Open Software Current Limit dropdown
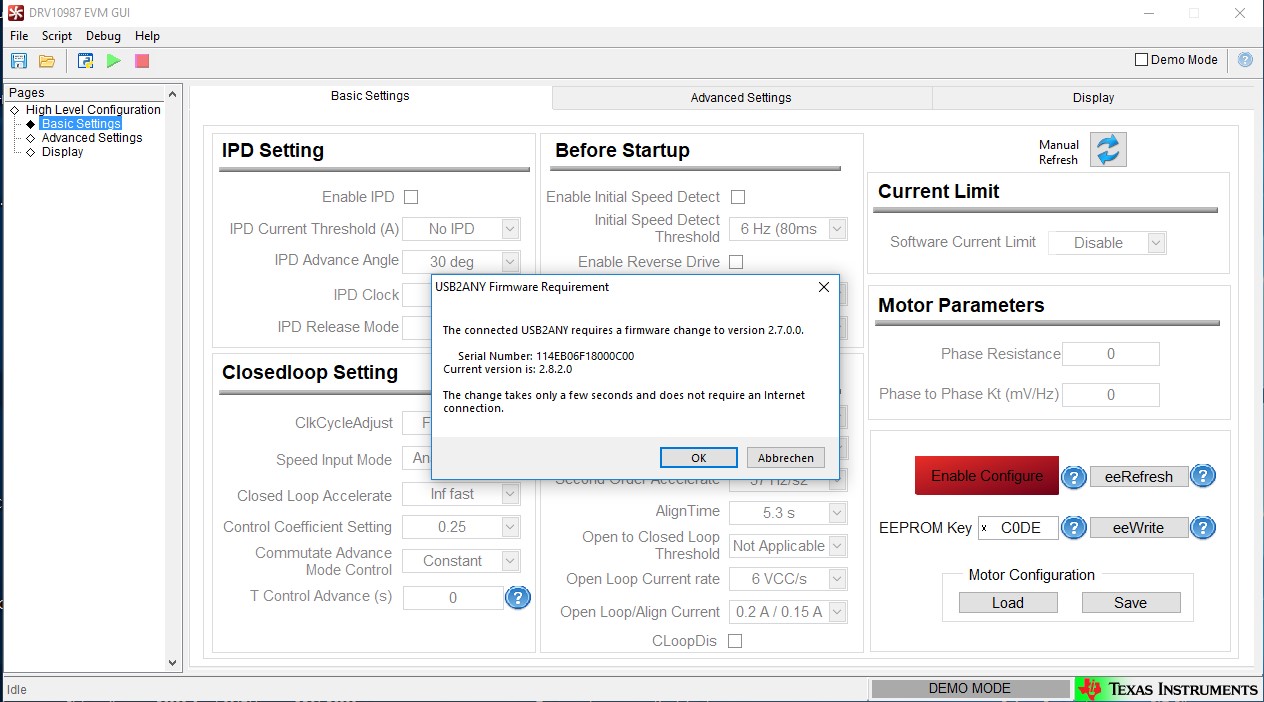The width and height of the screenshot is (1264, 702). [x=1157, y=243]
